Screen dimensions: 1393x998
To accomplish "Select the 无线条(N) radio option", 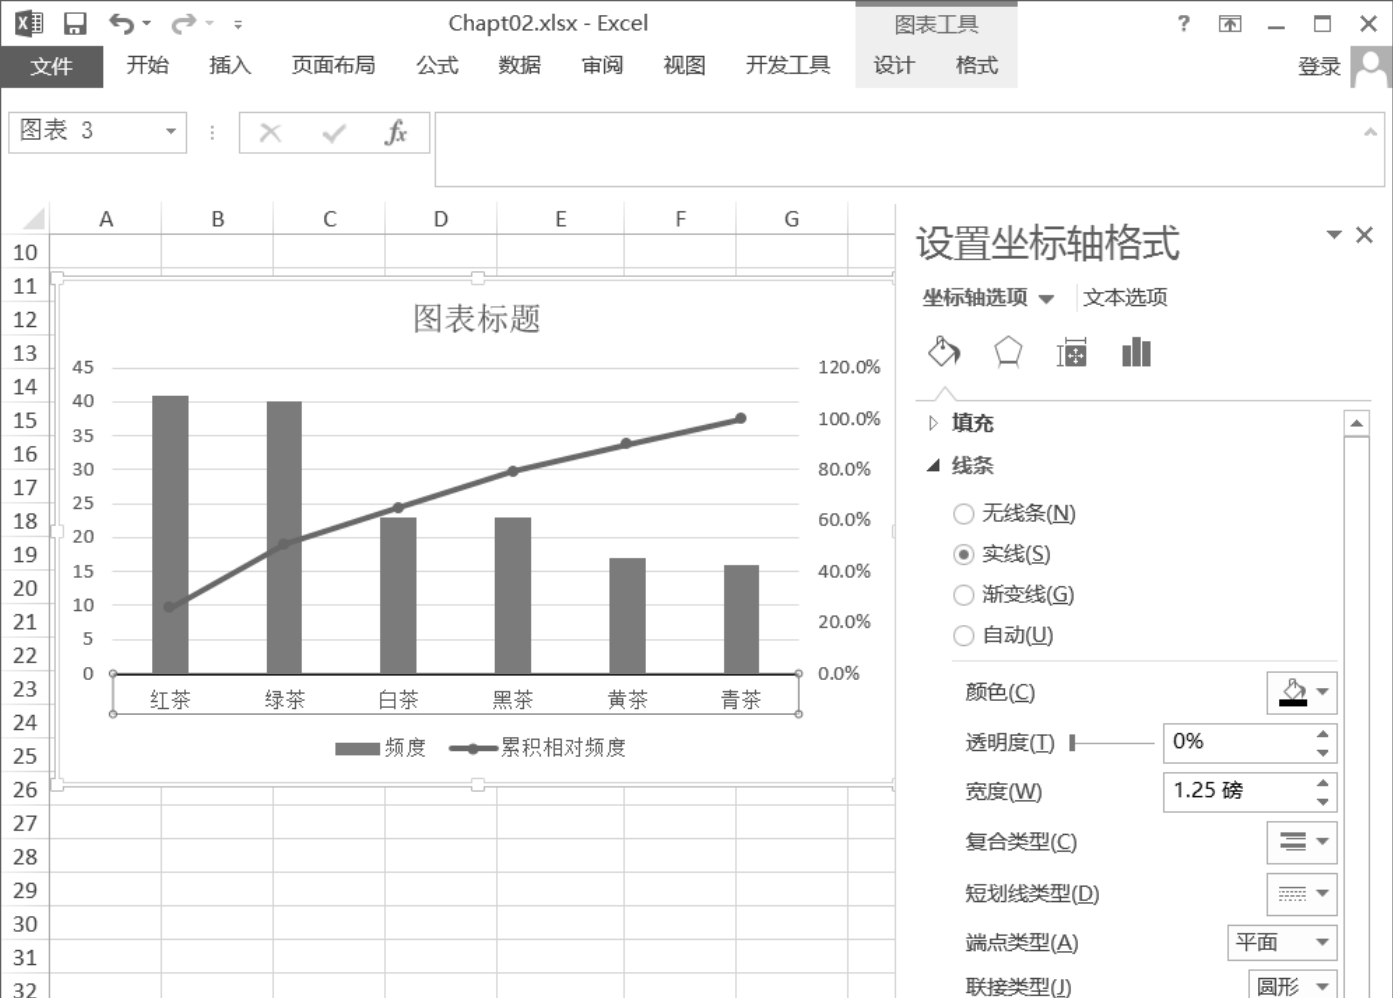I will coord(963,514).
